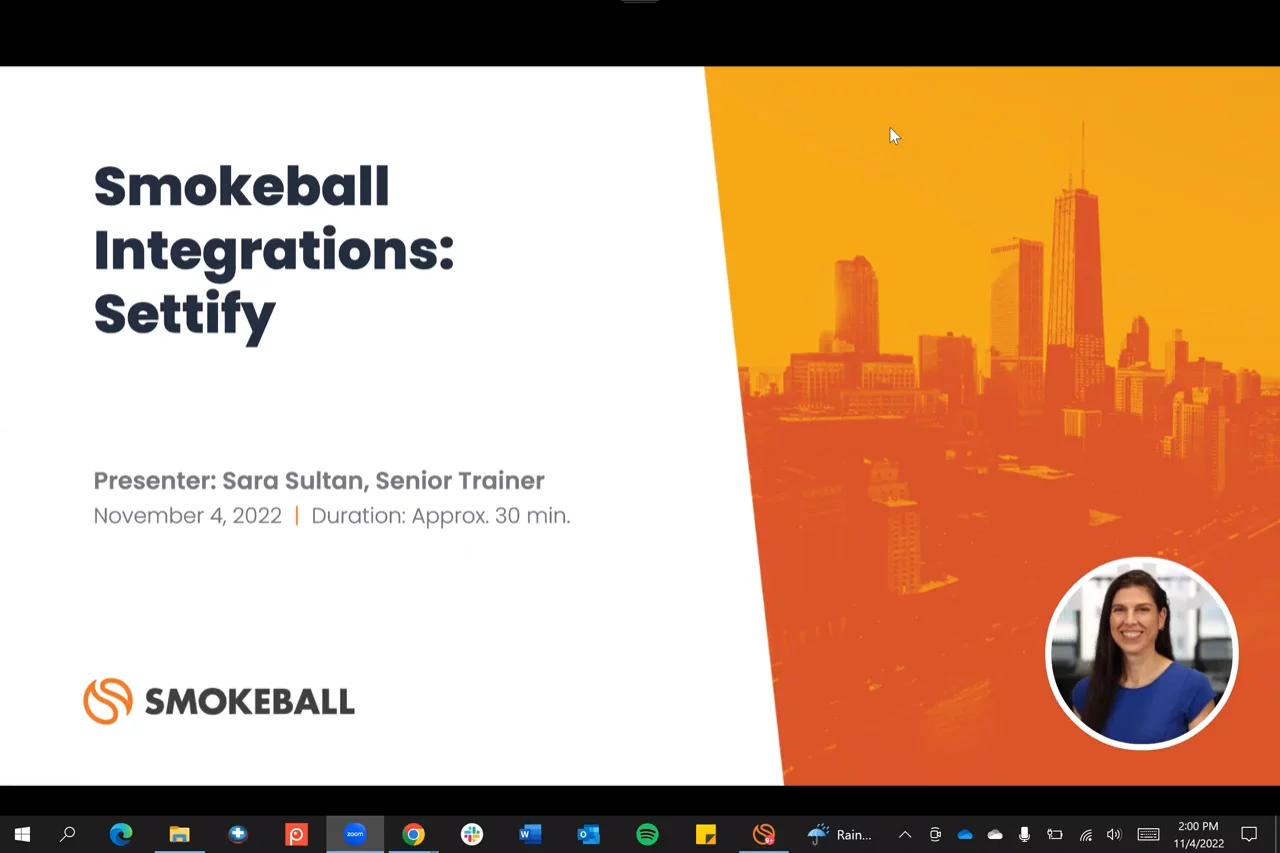The width and height of the screenshot is (1280, 853).
Task: Launch Slack from the taskbar
Action: pos(471,834)
